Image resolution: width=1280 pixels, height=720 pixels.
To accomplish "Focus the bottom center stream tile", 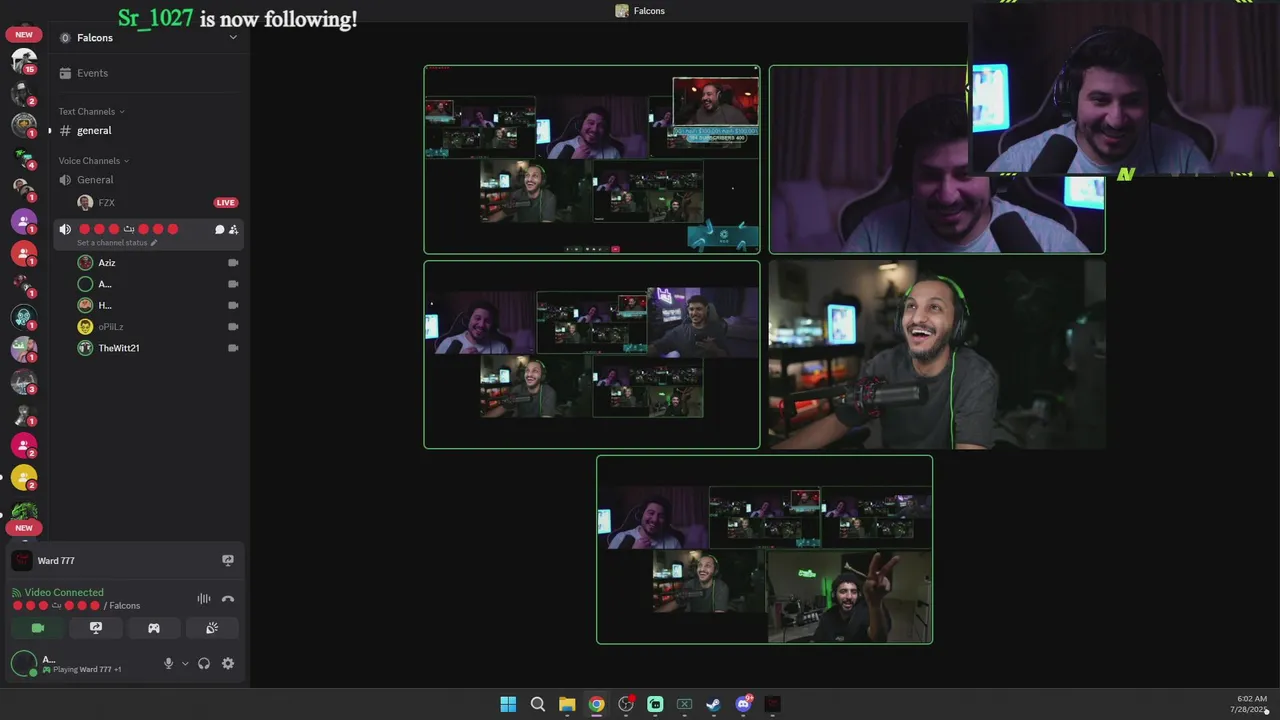I will (765, 550).
